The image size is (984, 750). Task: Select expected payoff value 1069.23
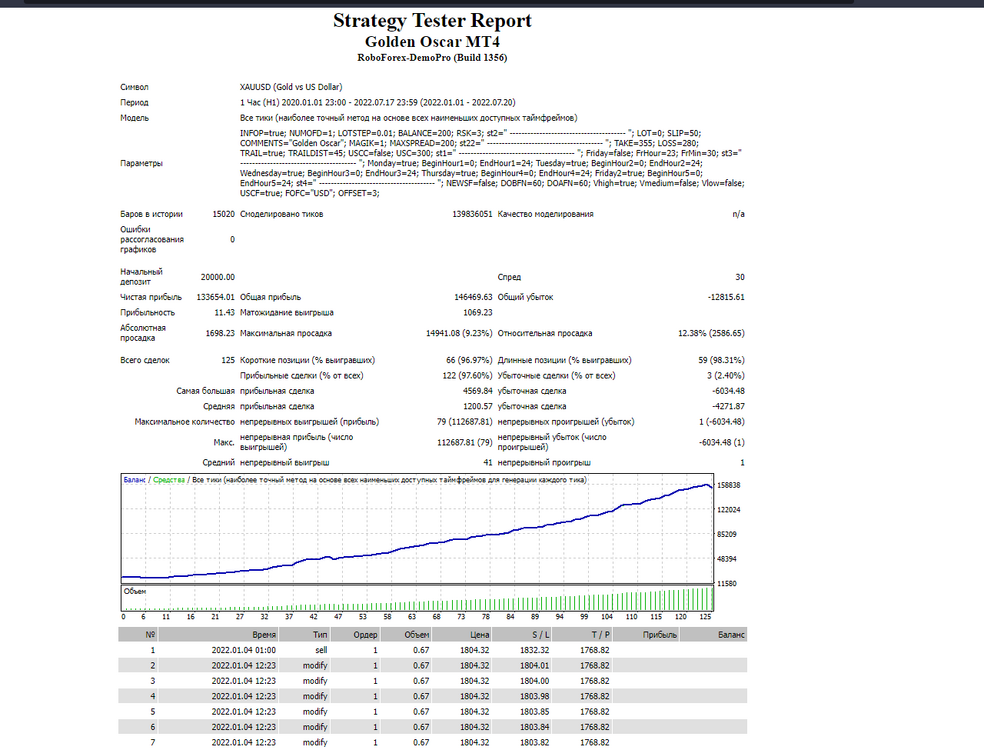pos(478,313)
